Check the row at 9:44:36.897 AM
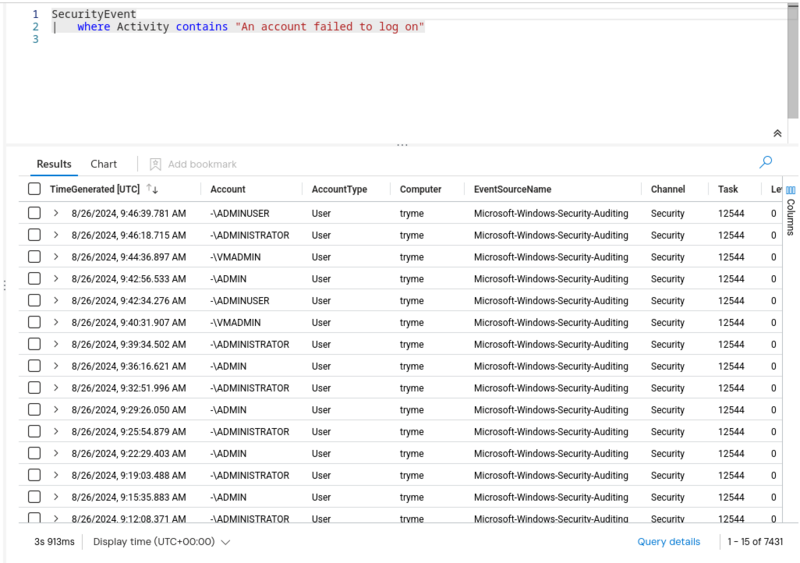This screenshot has width=800, height=563. point(34,257)
